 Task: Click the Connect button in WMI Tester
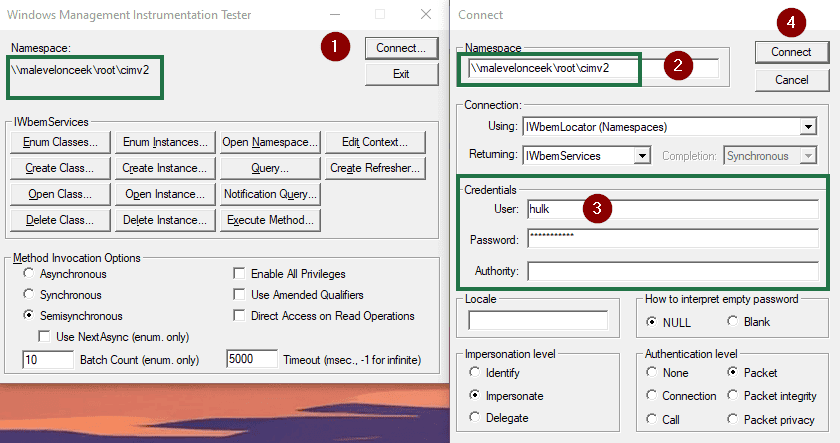pos(401,47)
